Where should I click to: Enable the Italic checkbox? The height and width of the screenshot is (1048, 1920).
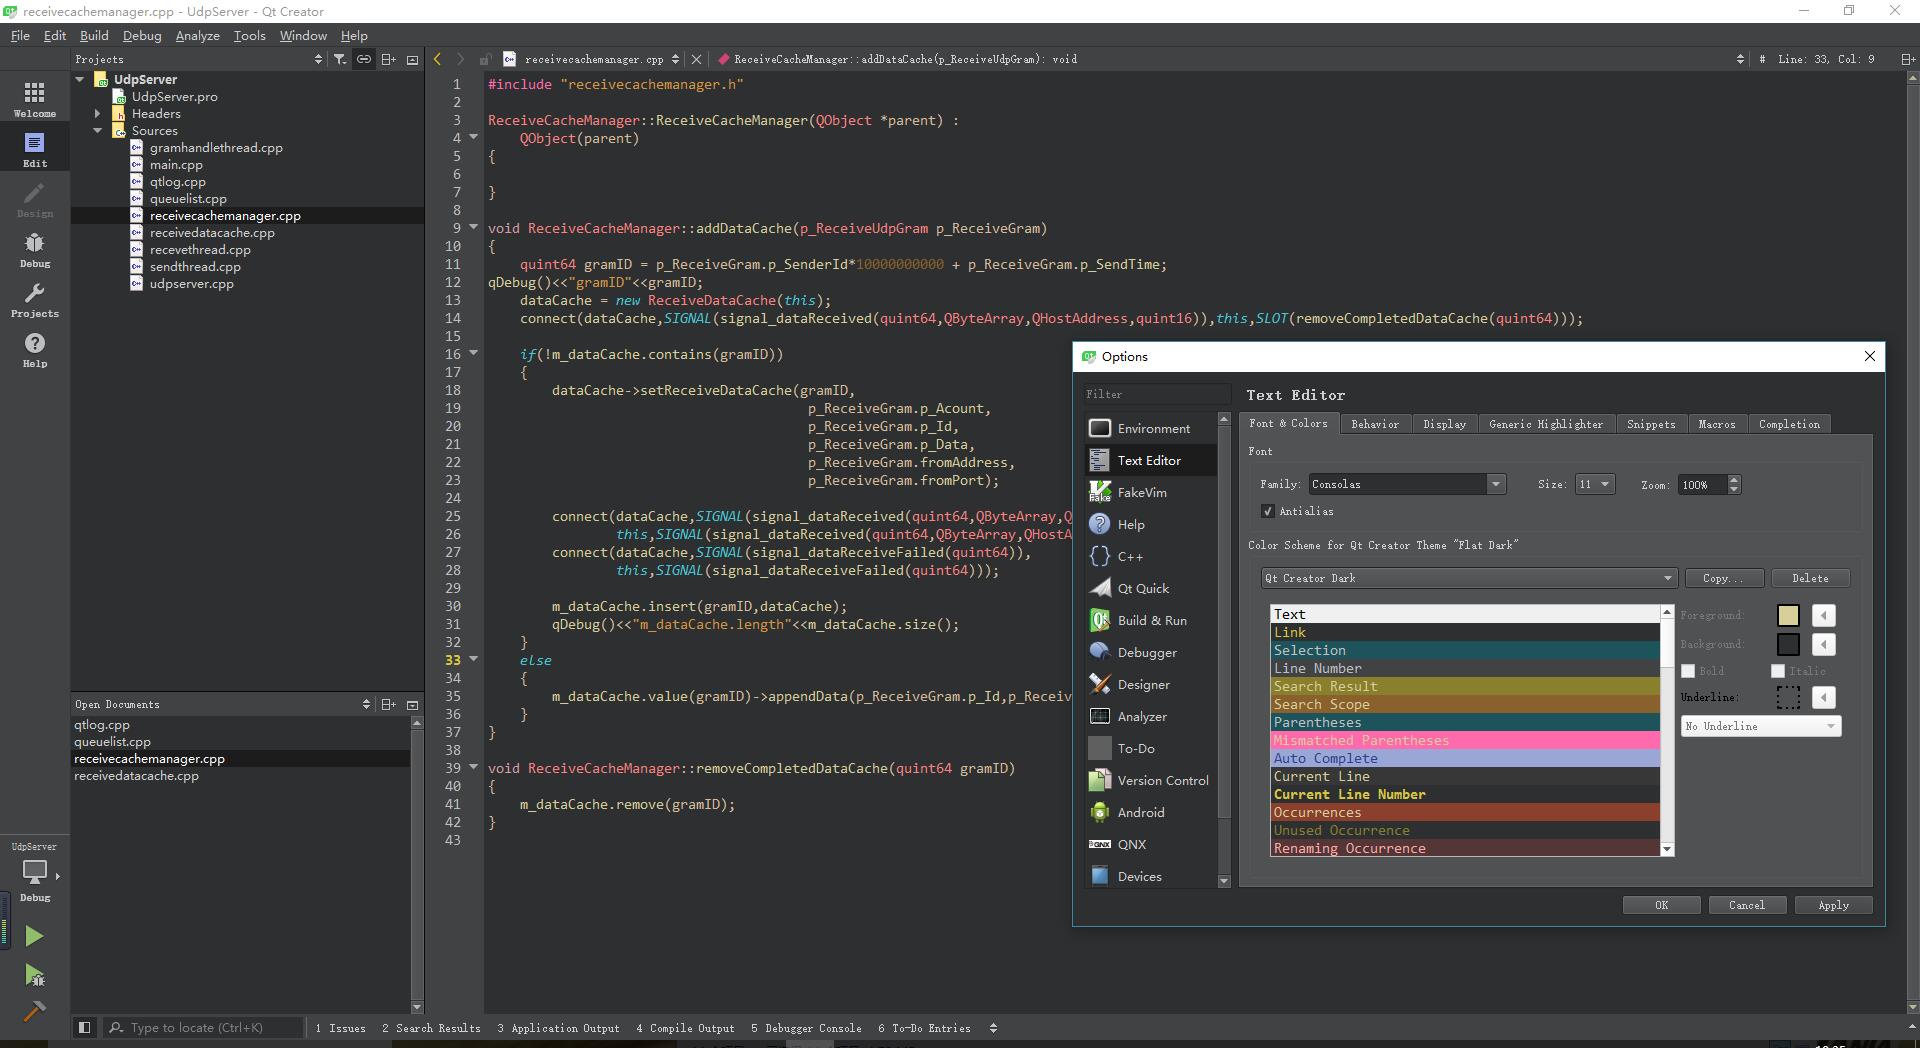click(x=1777, y=671)
